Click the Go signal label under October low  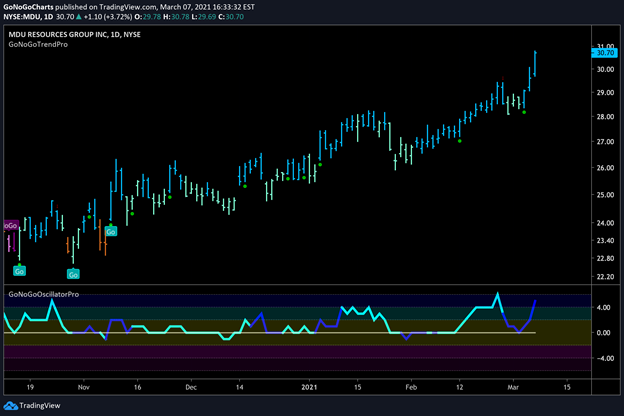coord(19,271)
